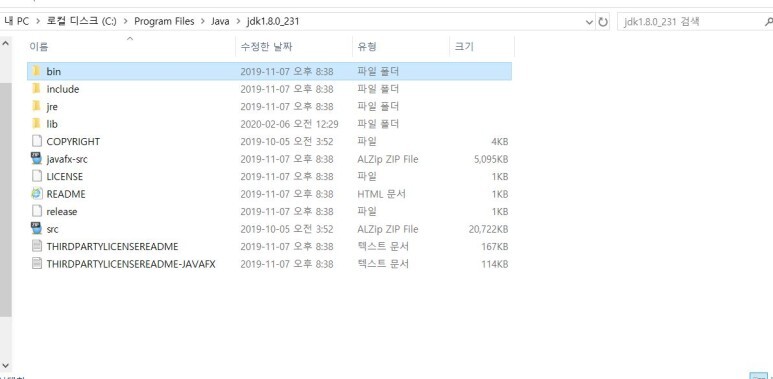Click the COPYRIGHT file icon
This screenshot has width=773, height=379.
point(36,141)
